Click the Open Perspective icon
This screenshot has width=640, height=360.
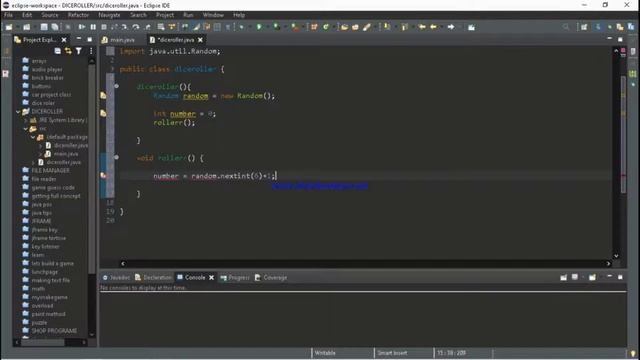(584, 27)
